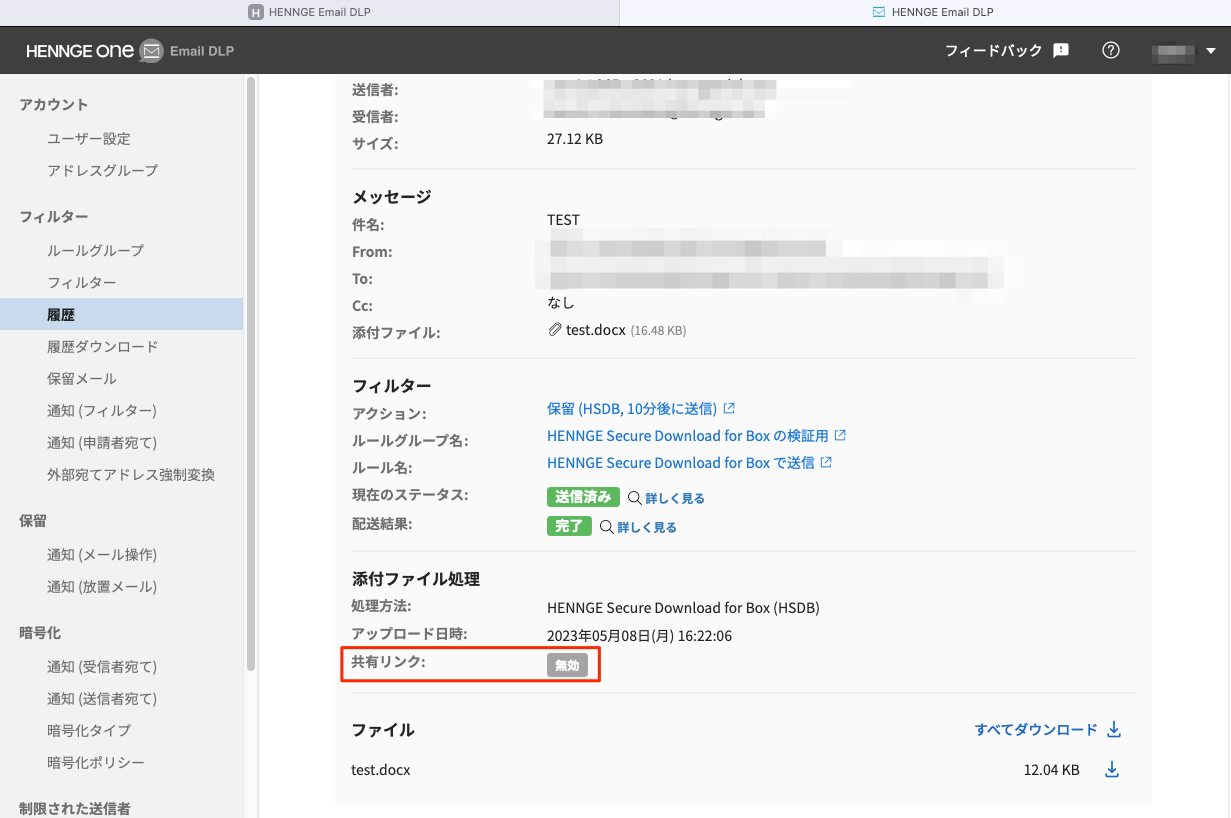1231x818 pixels.
Task: Open アドレスグループ in the sidebar
Action: tap(102, 171)
